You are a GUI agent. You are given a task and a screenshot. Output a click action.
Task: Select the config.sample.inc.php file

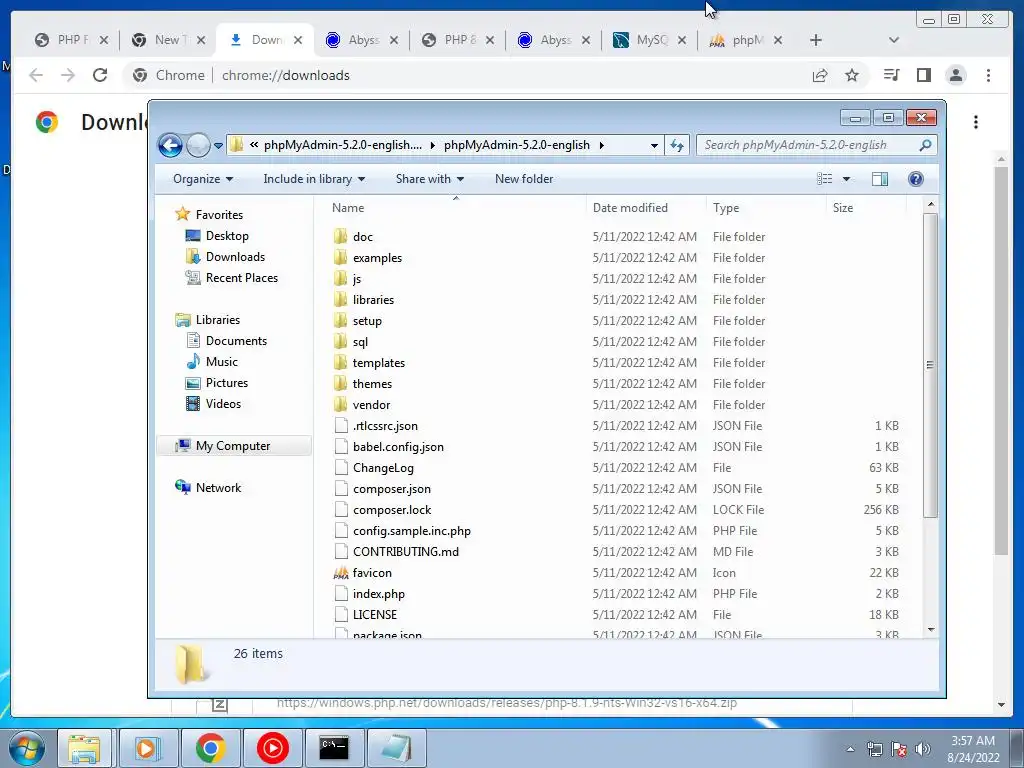click(x=411, y=531)
